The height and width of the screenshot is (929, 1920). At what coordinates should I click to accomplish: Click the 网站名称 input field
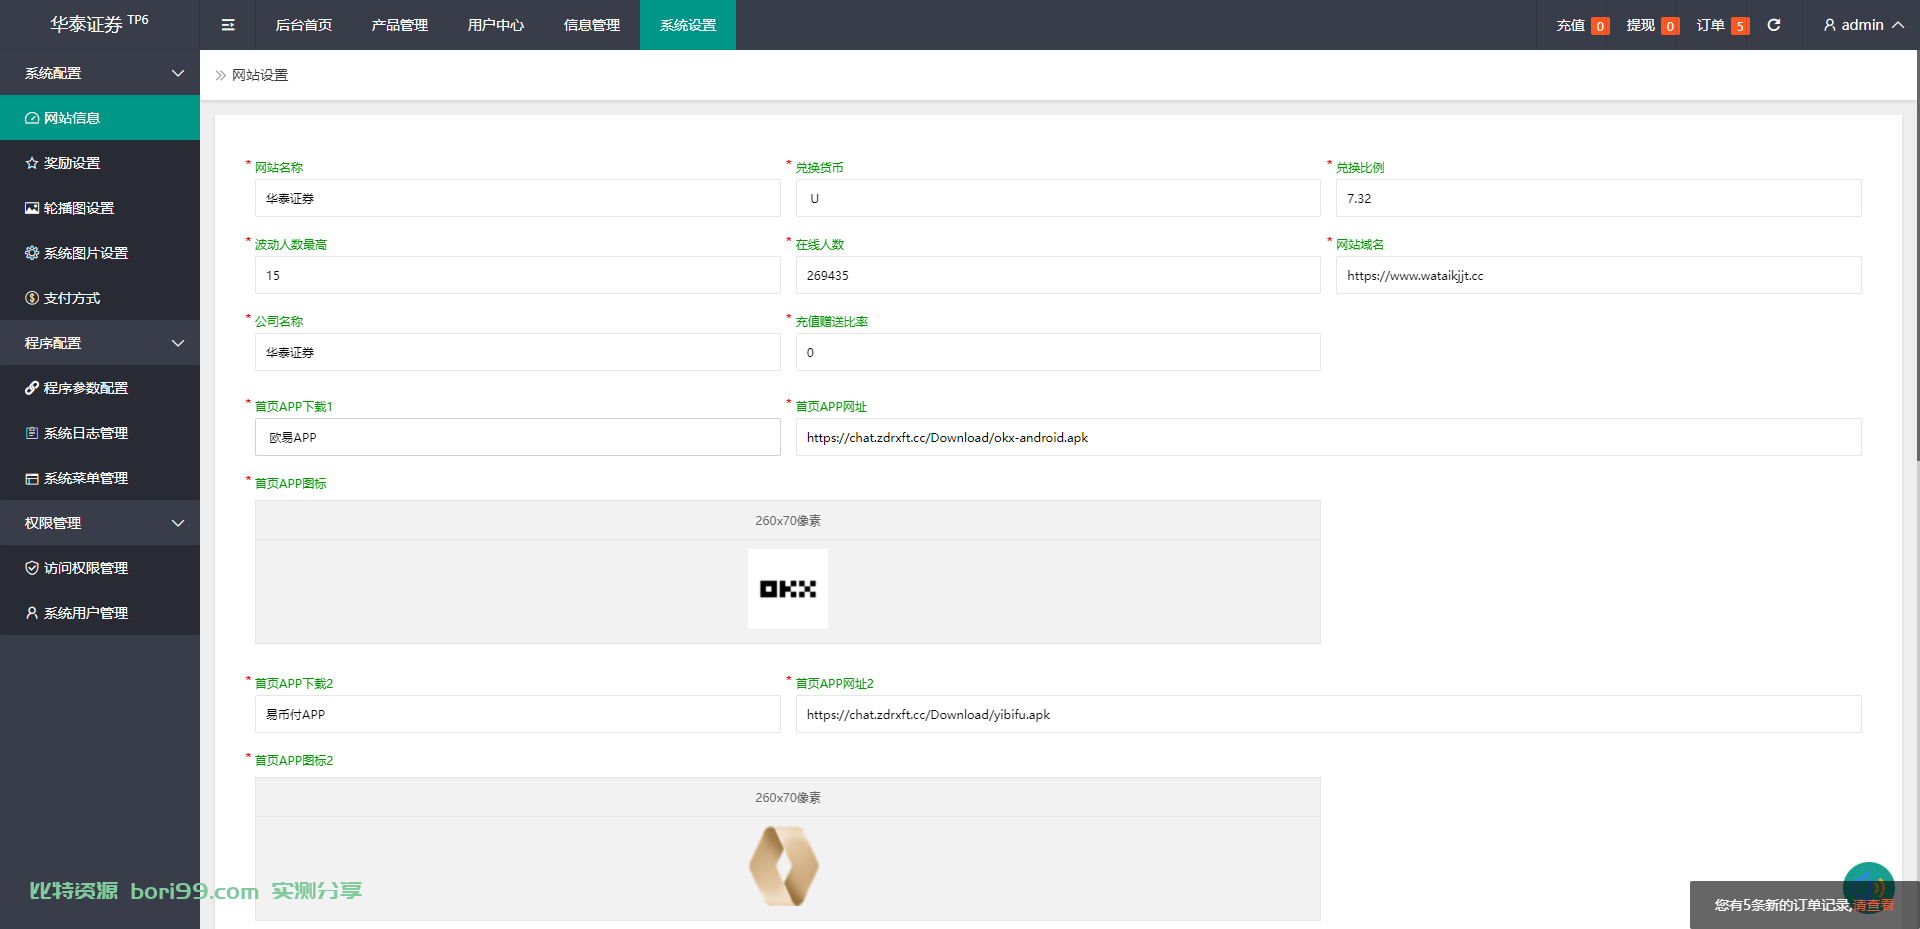517,198
